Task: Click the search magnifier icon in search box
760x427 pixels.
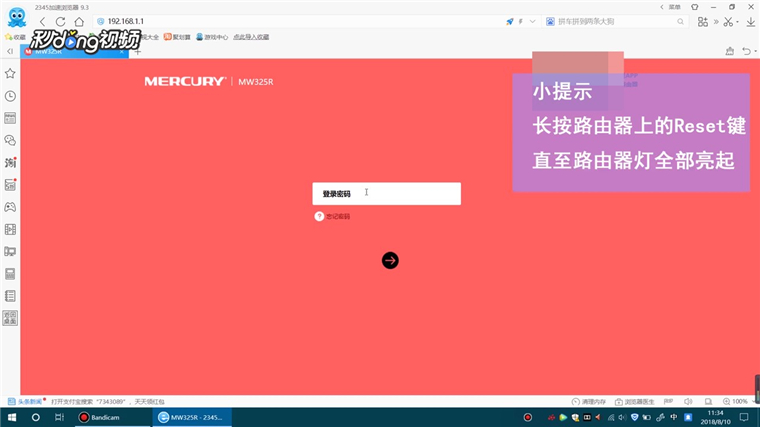Action: [x=681, y=21]
